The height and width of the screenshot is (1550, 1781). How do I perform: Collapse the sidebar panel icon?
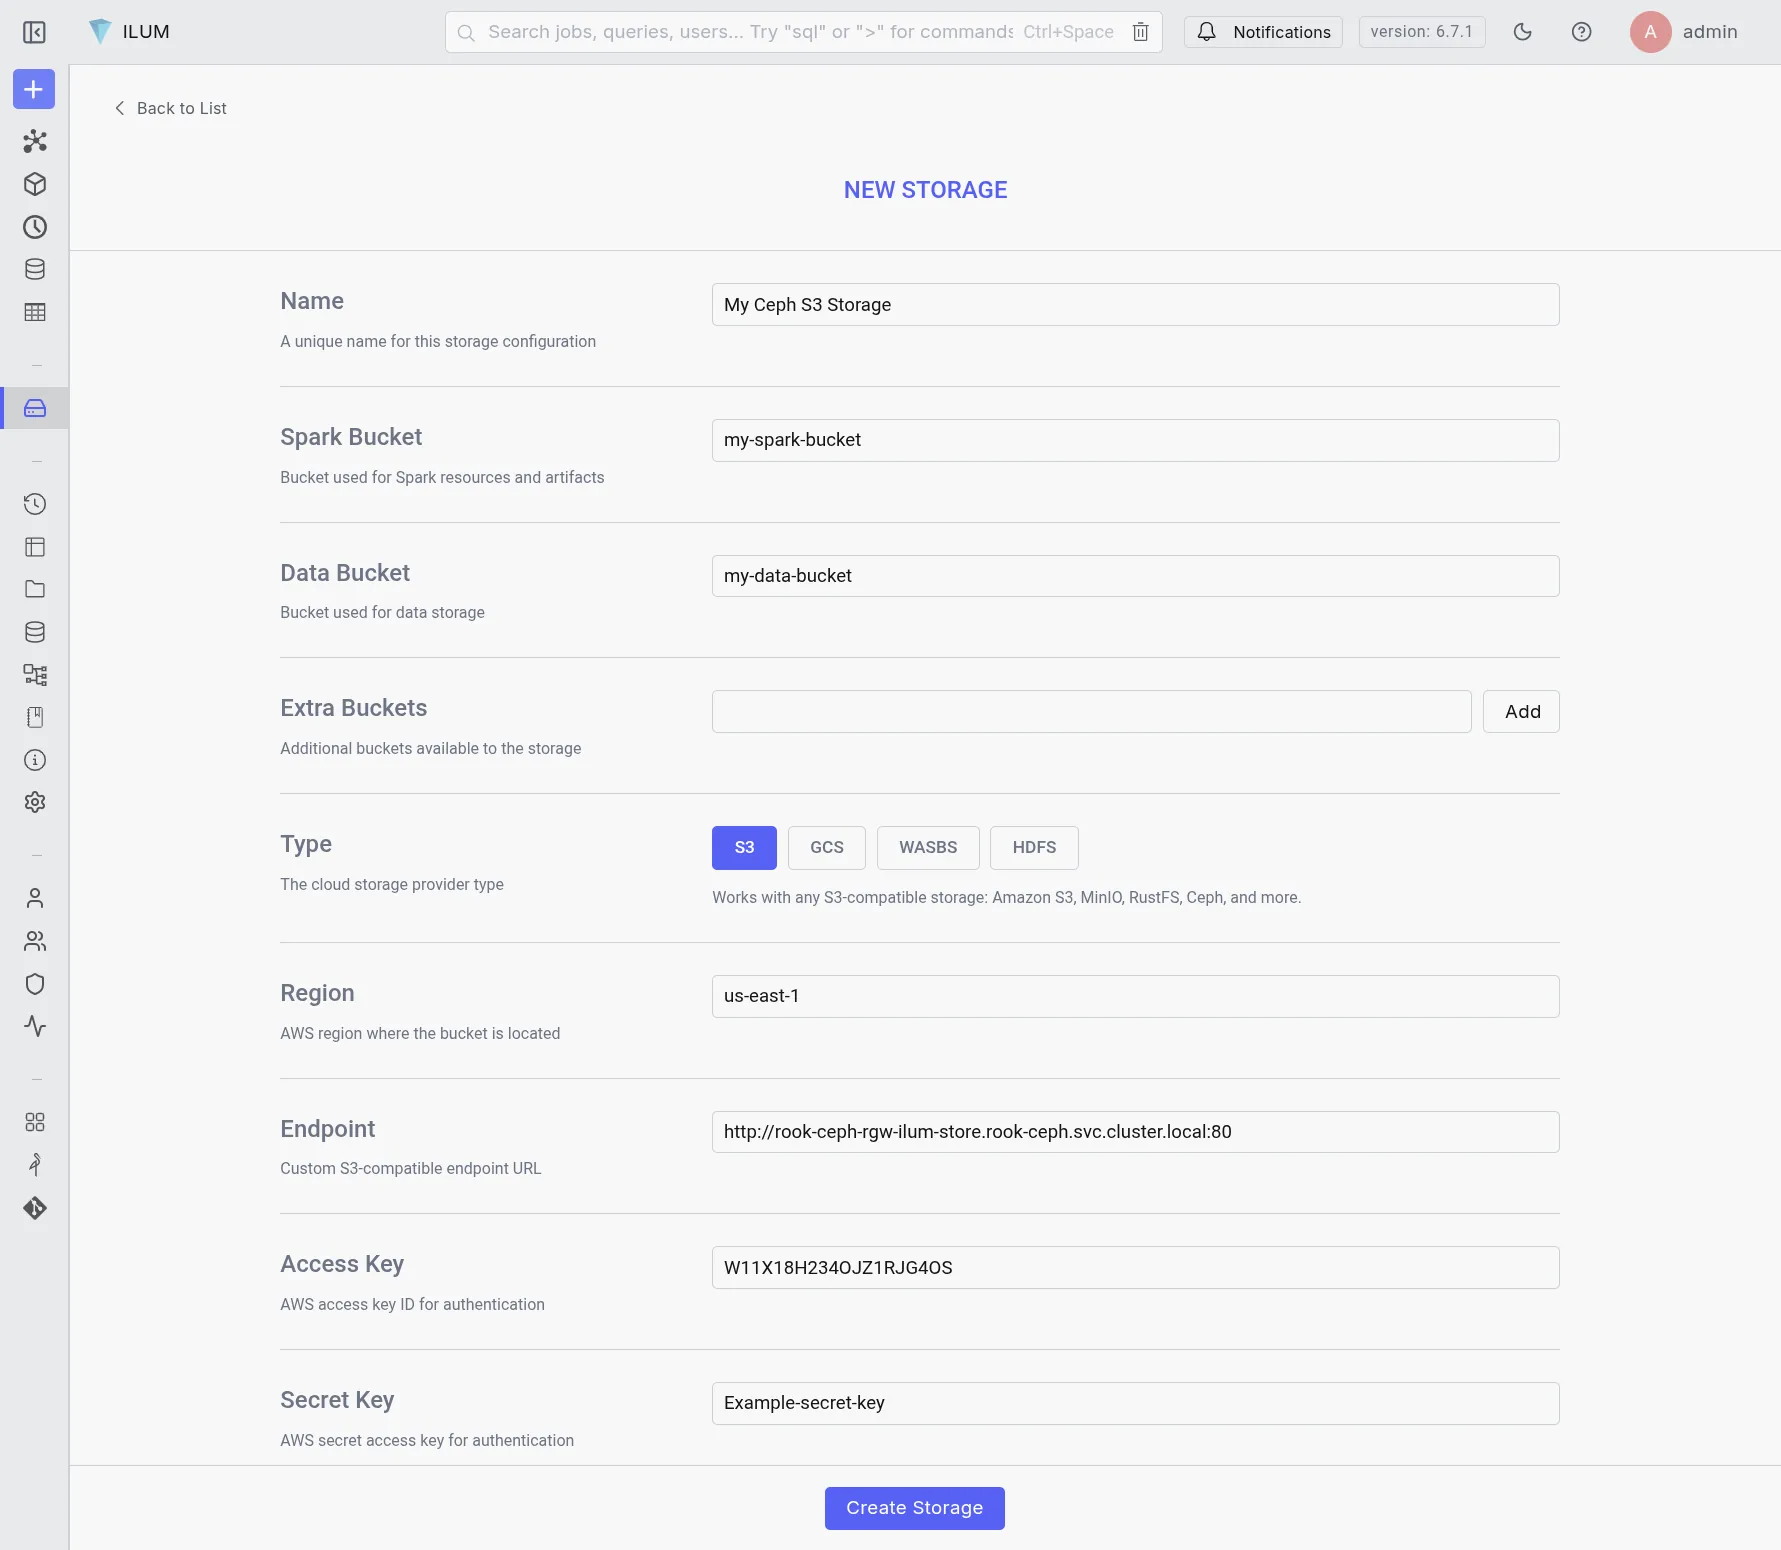pos(34,32)
